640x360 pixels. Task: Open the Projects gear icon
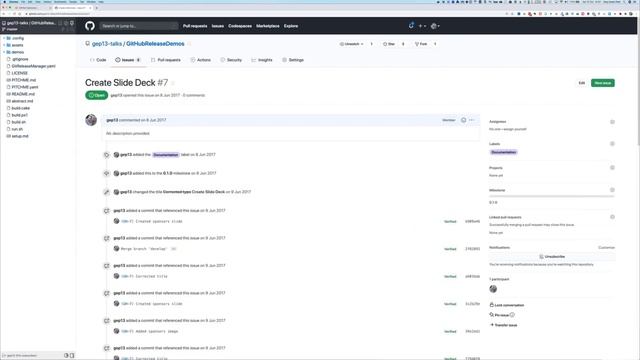coord(612,168)
